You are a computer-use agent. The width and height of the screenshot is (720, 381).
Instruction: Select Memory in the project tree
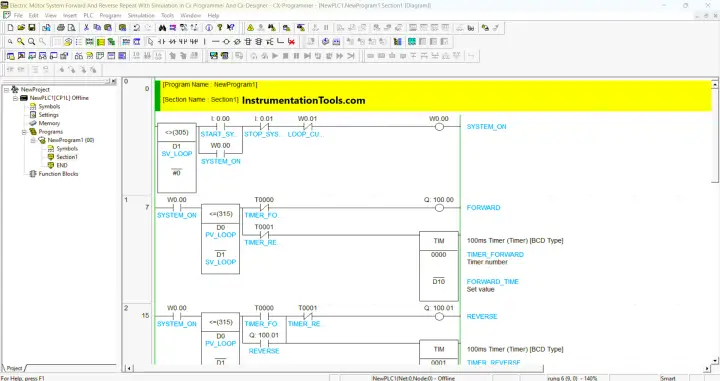(x=49, y=123)
